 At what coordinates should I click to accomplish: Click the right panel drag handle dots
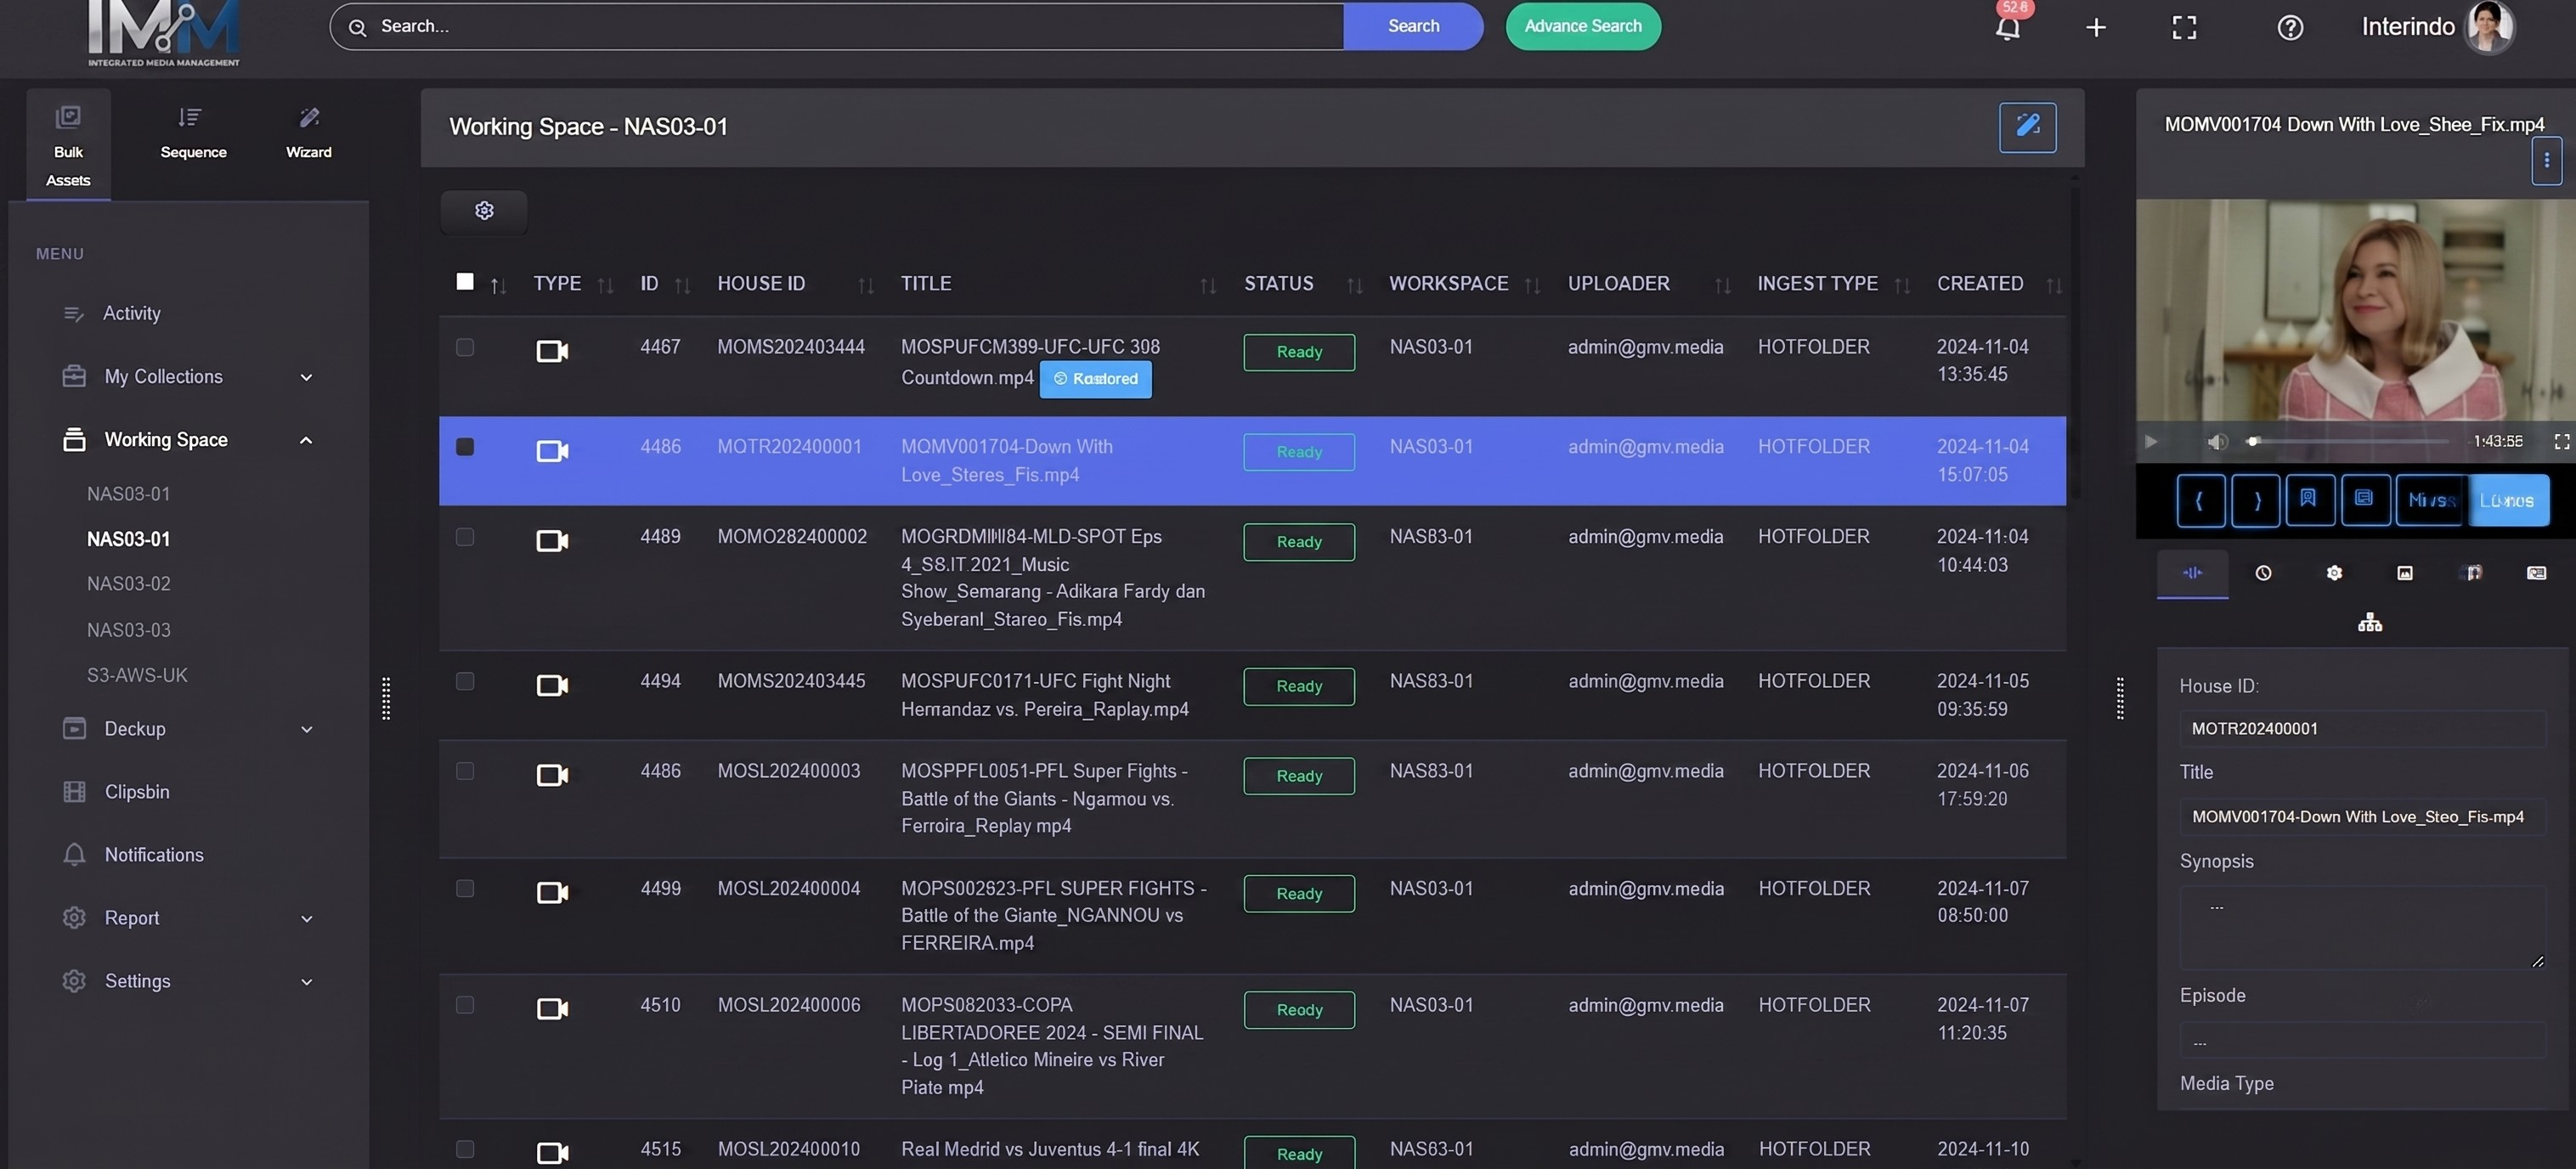pos(2120,698)
